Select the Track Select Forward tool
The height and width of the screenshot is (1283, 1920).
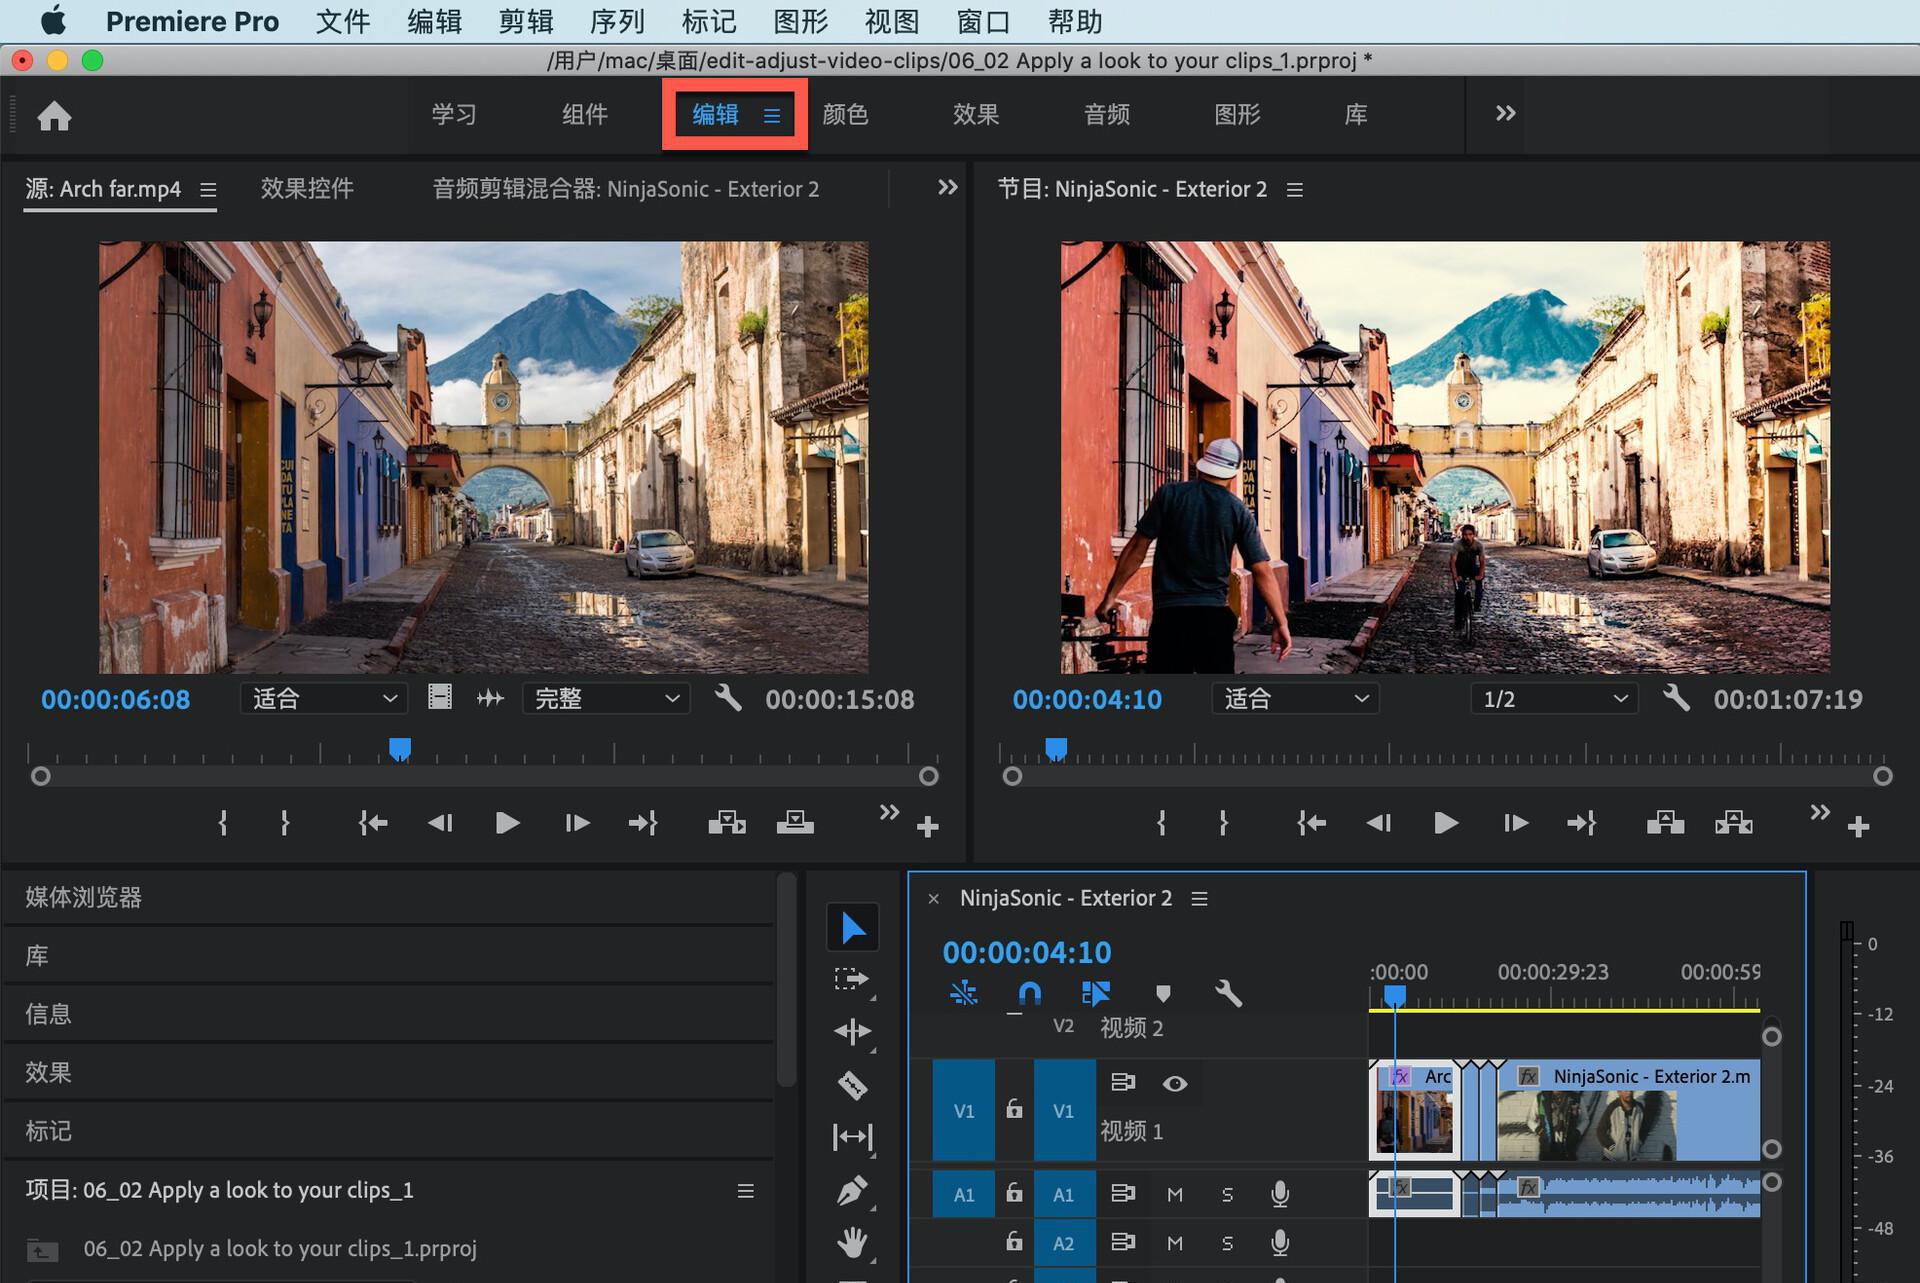(852, 979)
